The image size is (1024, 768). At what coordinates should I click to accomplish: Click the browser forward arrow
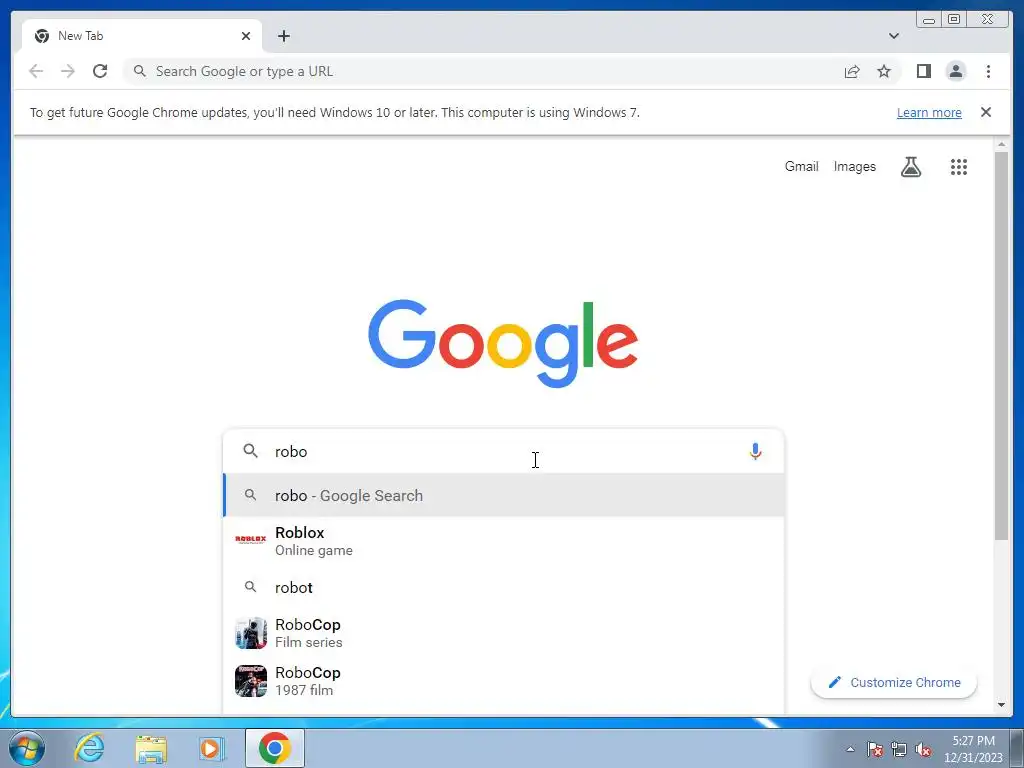click(x=68, y=71)
